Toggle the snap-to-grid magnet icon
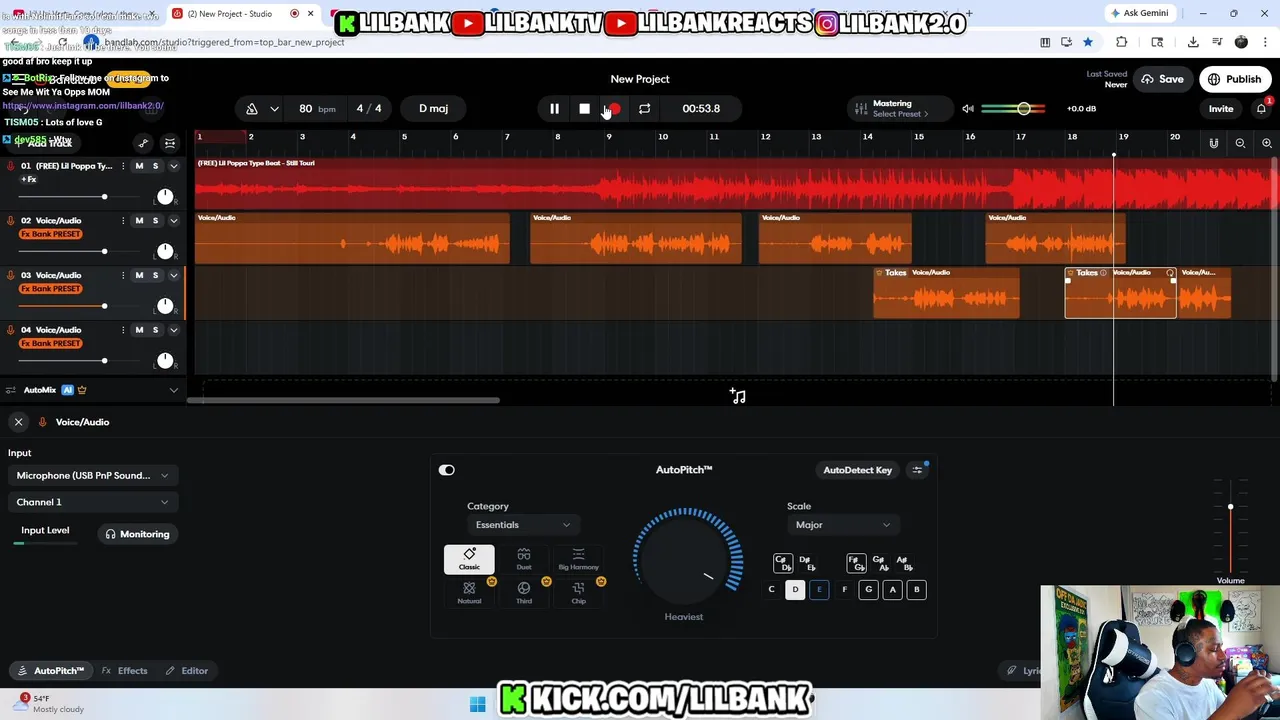This screenshot has width=1280, height=720. pyautogui.click(x=1213, y=143)
